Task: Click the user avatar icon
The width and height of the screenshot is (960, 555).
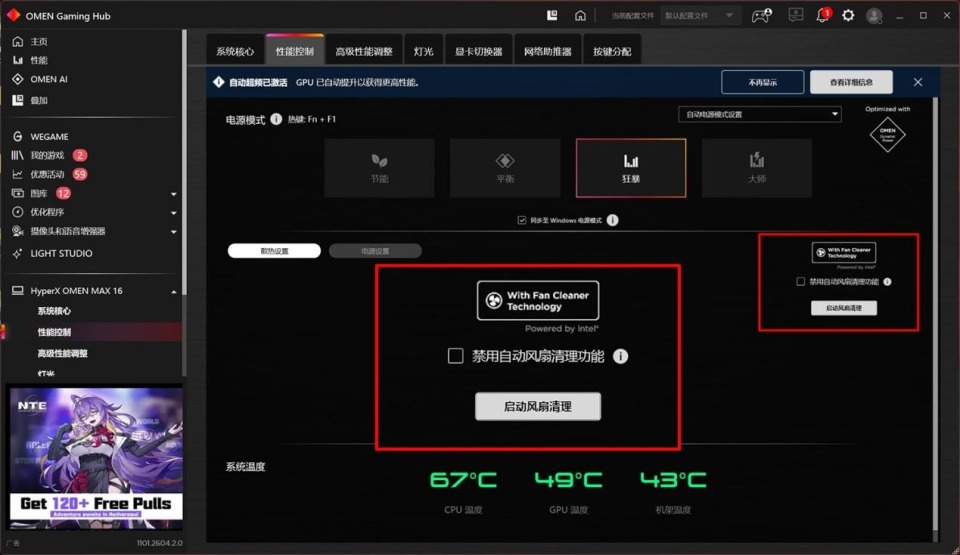Action: (x=874, y=16)
